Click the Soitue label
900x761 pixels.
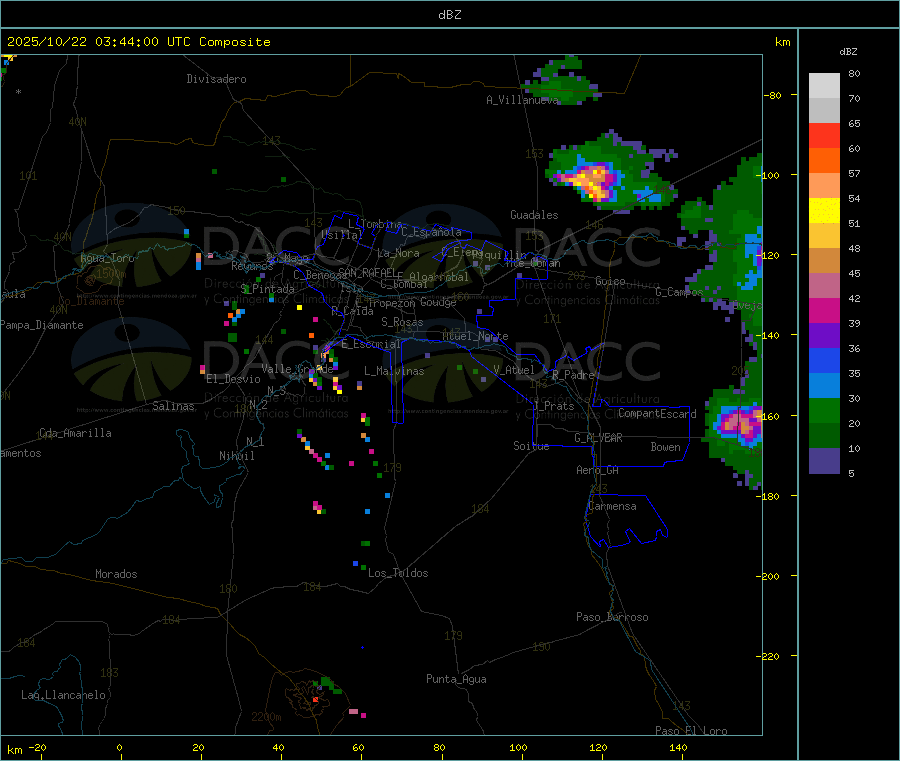click(531, 446)
